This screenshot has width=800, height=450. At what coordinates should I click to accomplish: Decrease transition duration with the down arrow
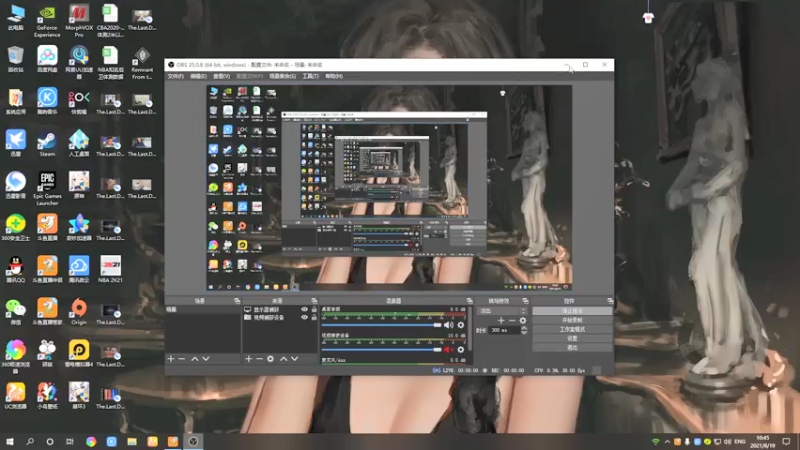524,333
